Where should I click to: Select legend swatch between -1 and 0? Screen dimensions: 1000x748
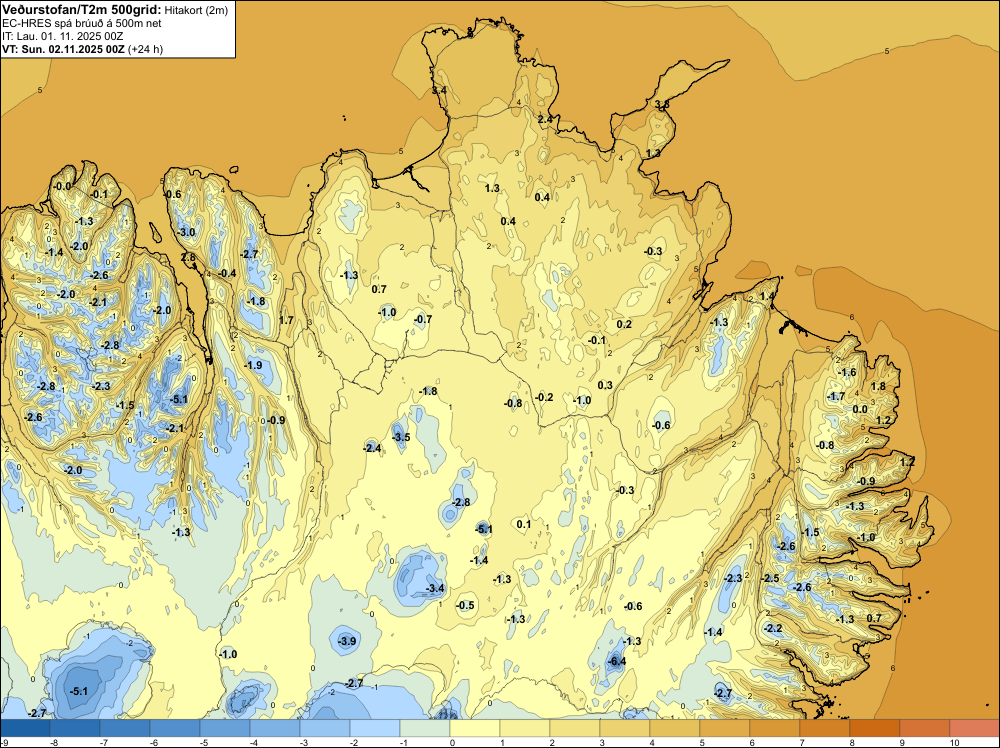pyautogui.click(x=425, y=728)
